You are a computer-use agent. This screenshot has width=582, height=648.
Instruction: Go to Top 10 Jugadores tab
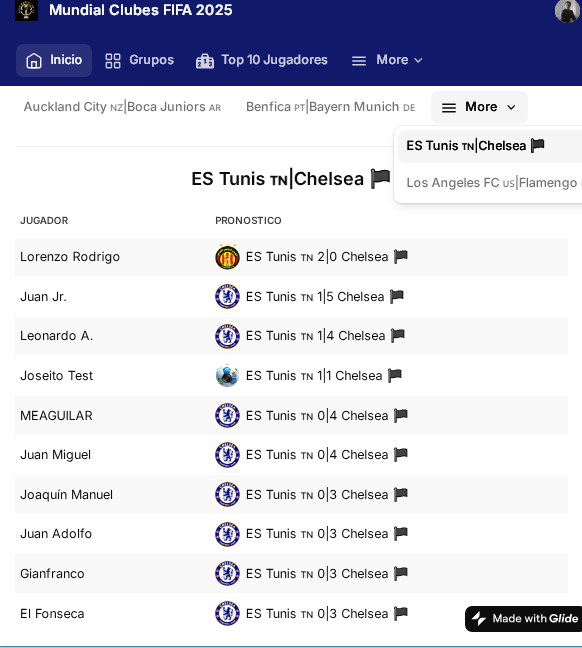click(262, 60)
